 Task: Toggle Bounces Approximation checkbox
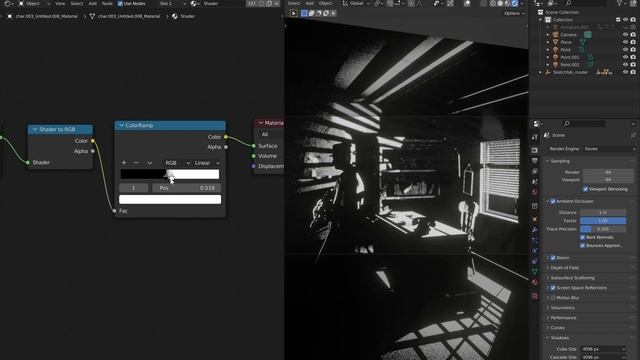pos(582,245)
